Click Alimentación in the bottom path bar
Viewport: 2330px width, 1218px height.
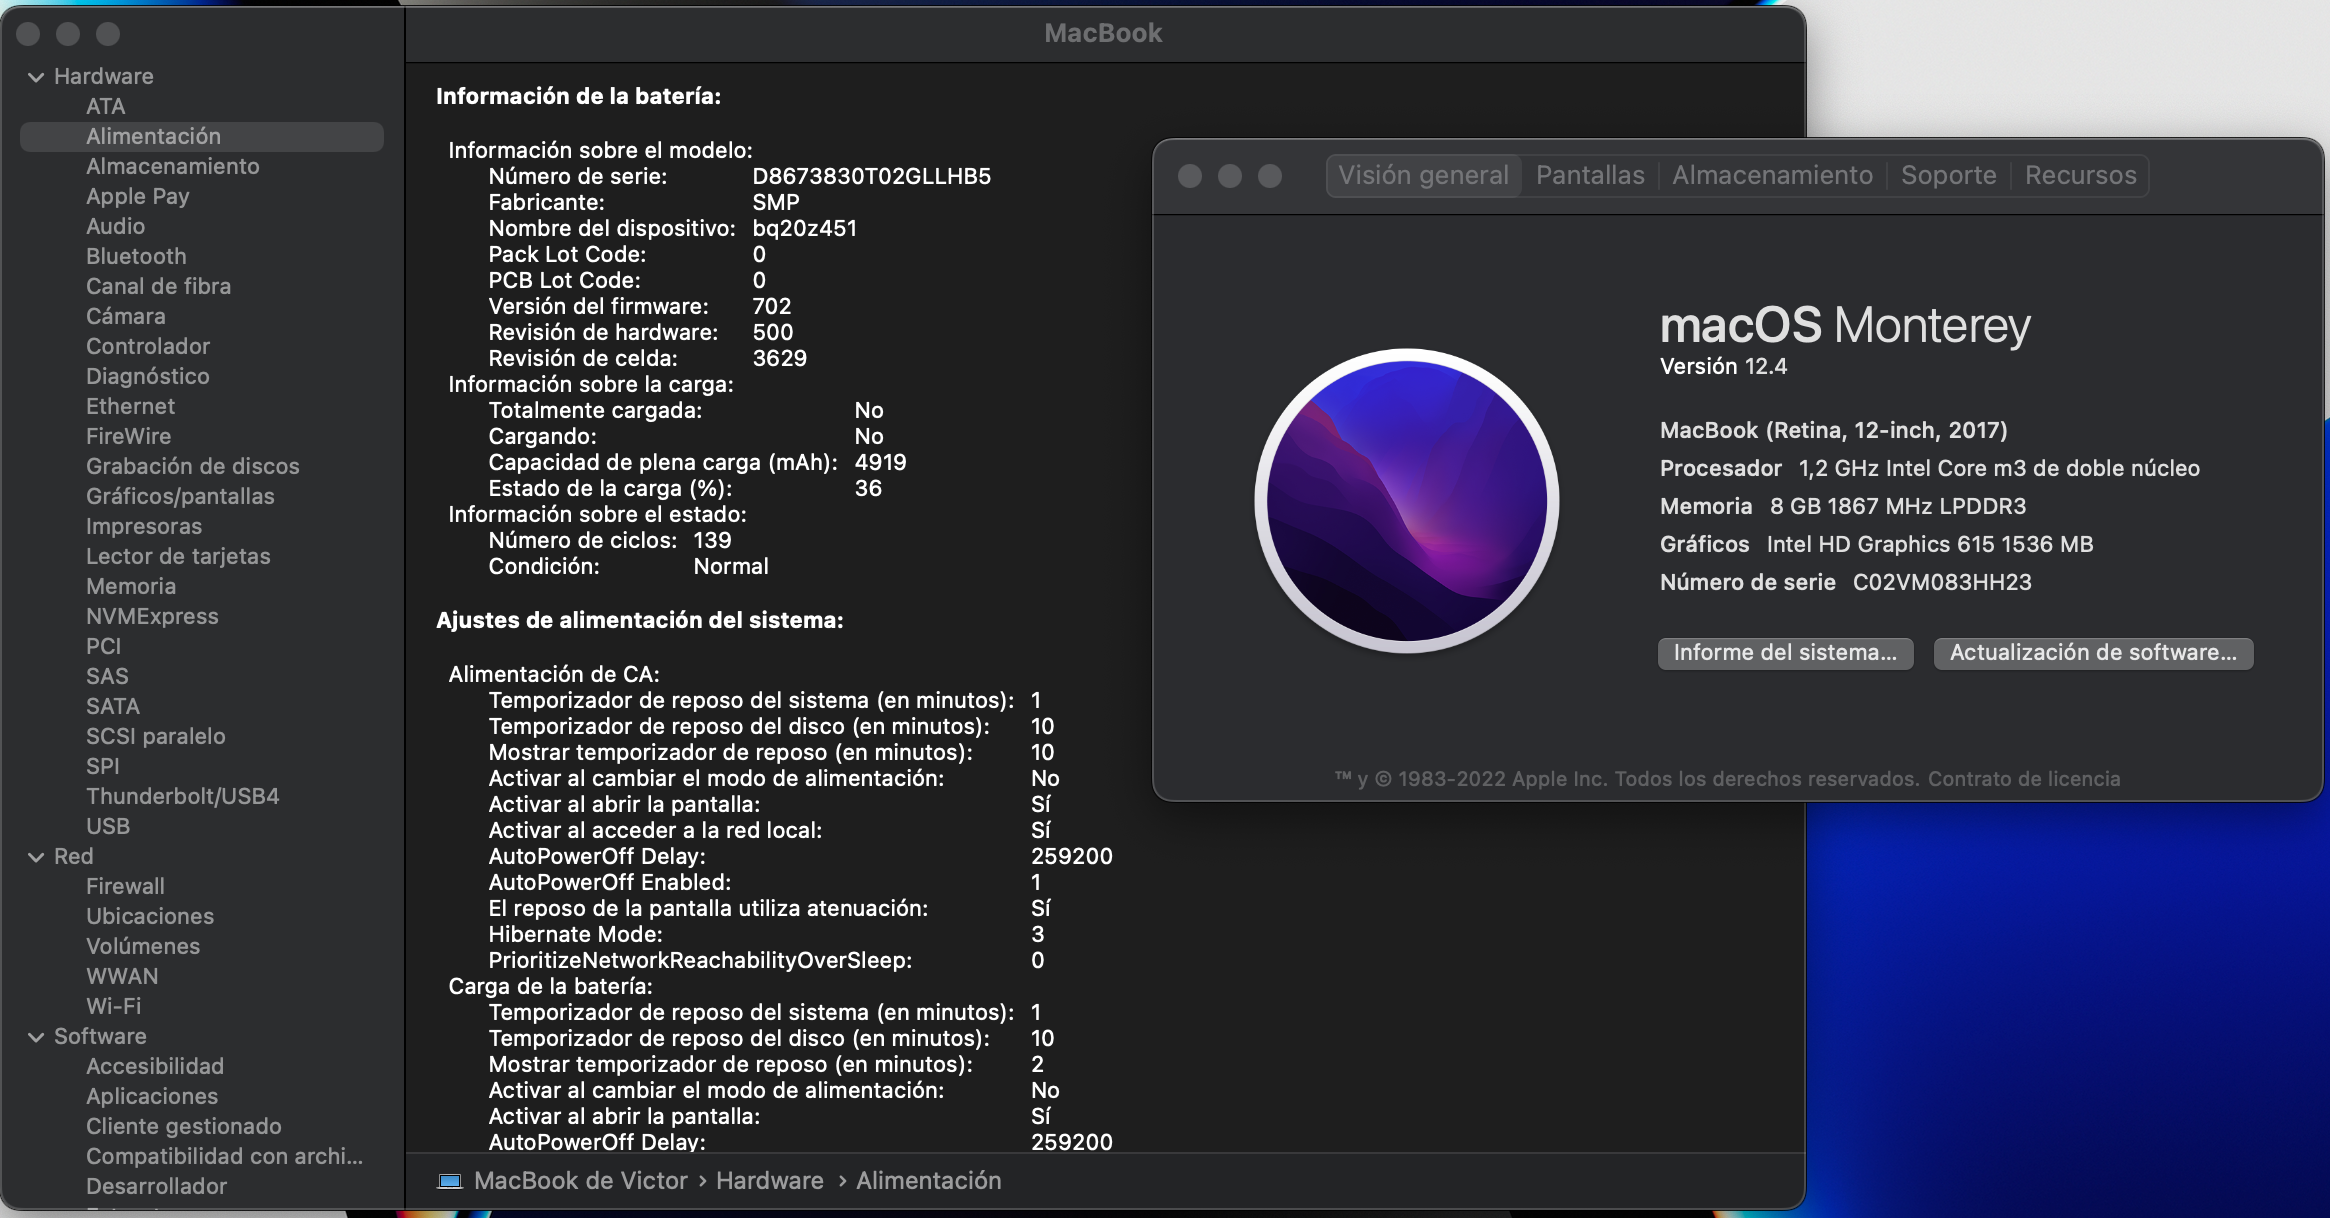928,1181
